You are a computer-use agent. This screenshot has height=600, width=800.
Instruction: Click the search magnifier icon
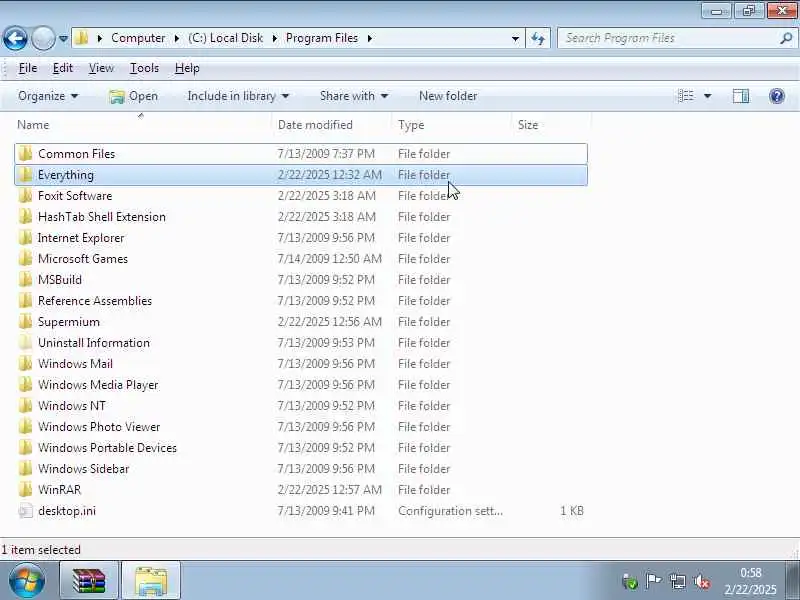coord(786,38)
